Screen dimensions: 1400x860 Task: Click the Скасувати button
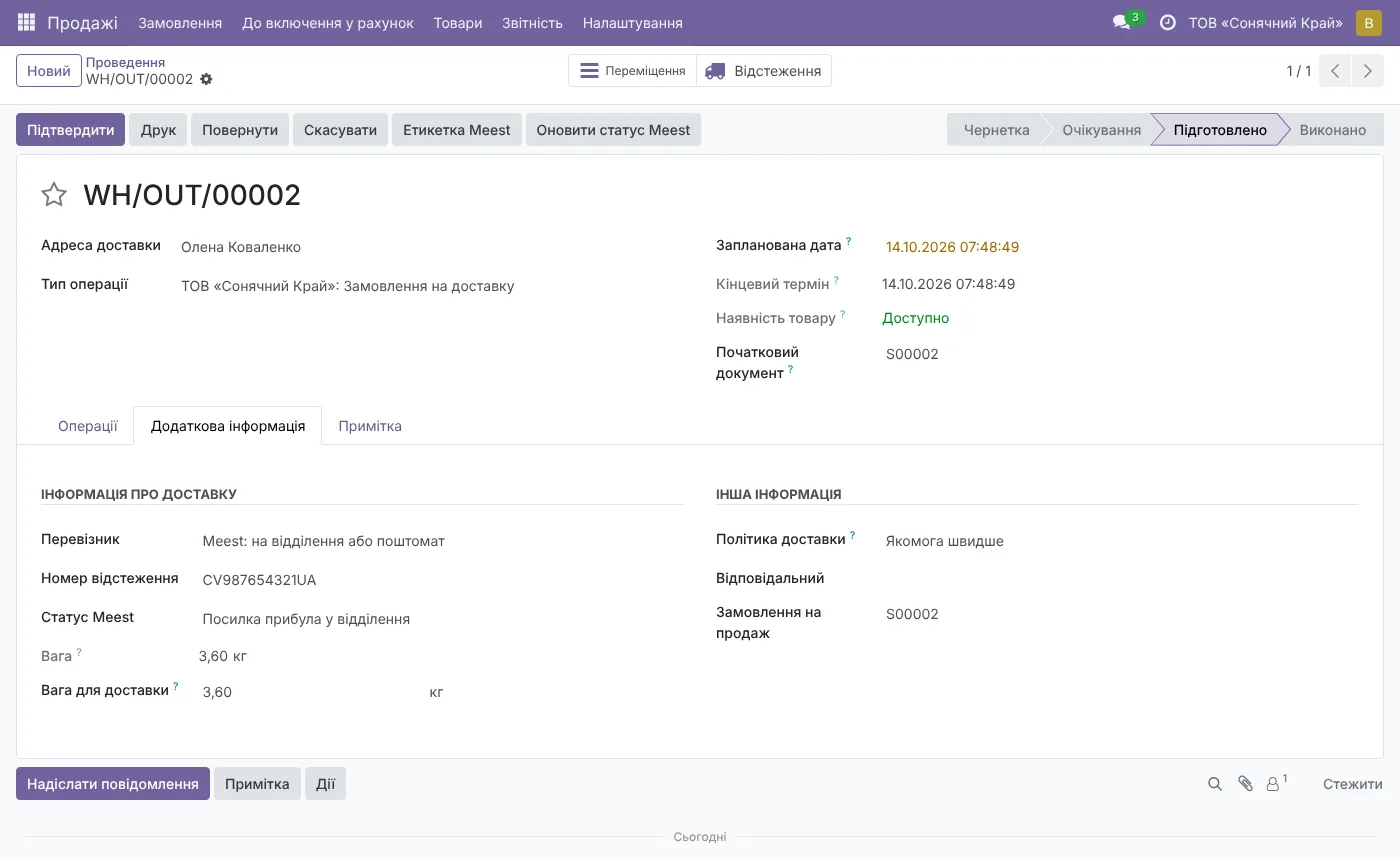tap(340, 130)
